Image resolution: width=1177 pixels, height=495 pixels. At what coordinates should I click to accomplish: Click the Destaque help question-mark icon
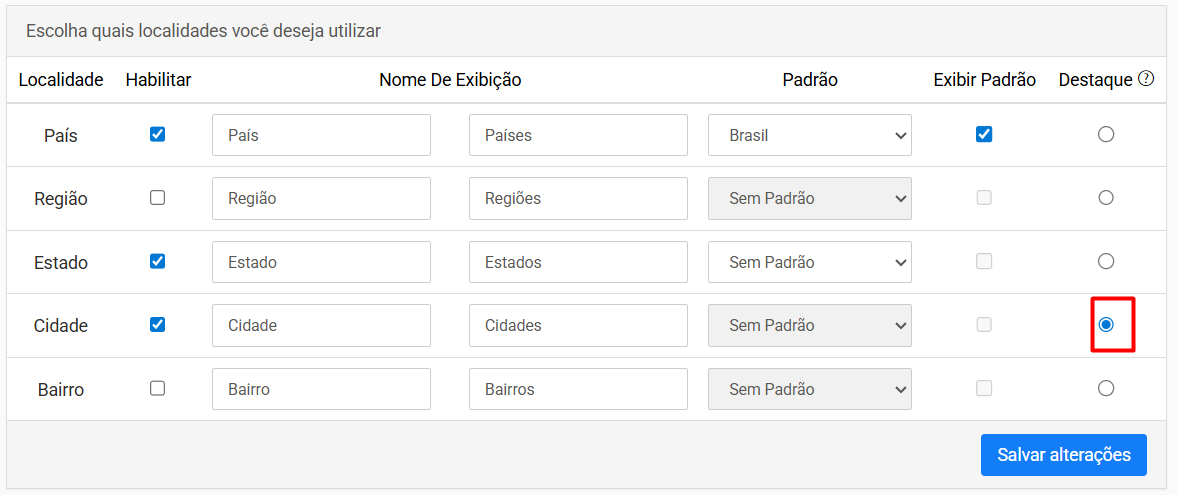coord(1145,78)
